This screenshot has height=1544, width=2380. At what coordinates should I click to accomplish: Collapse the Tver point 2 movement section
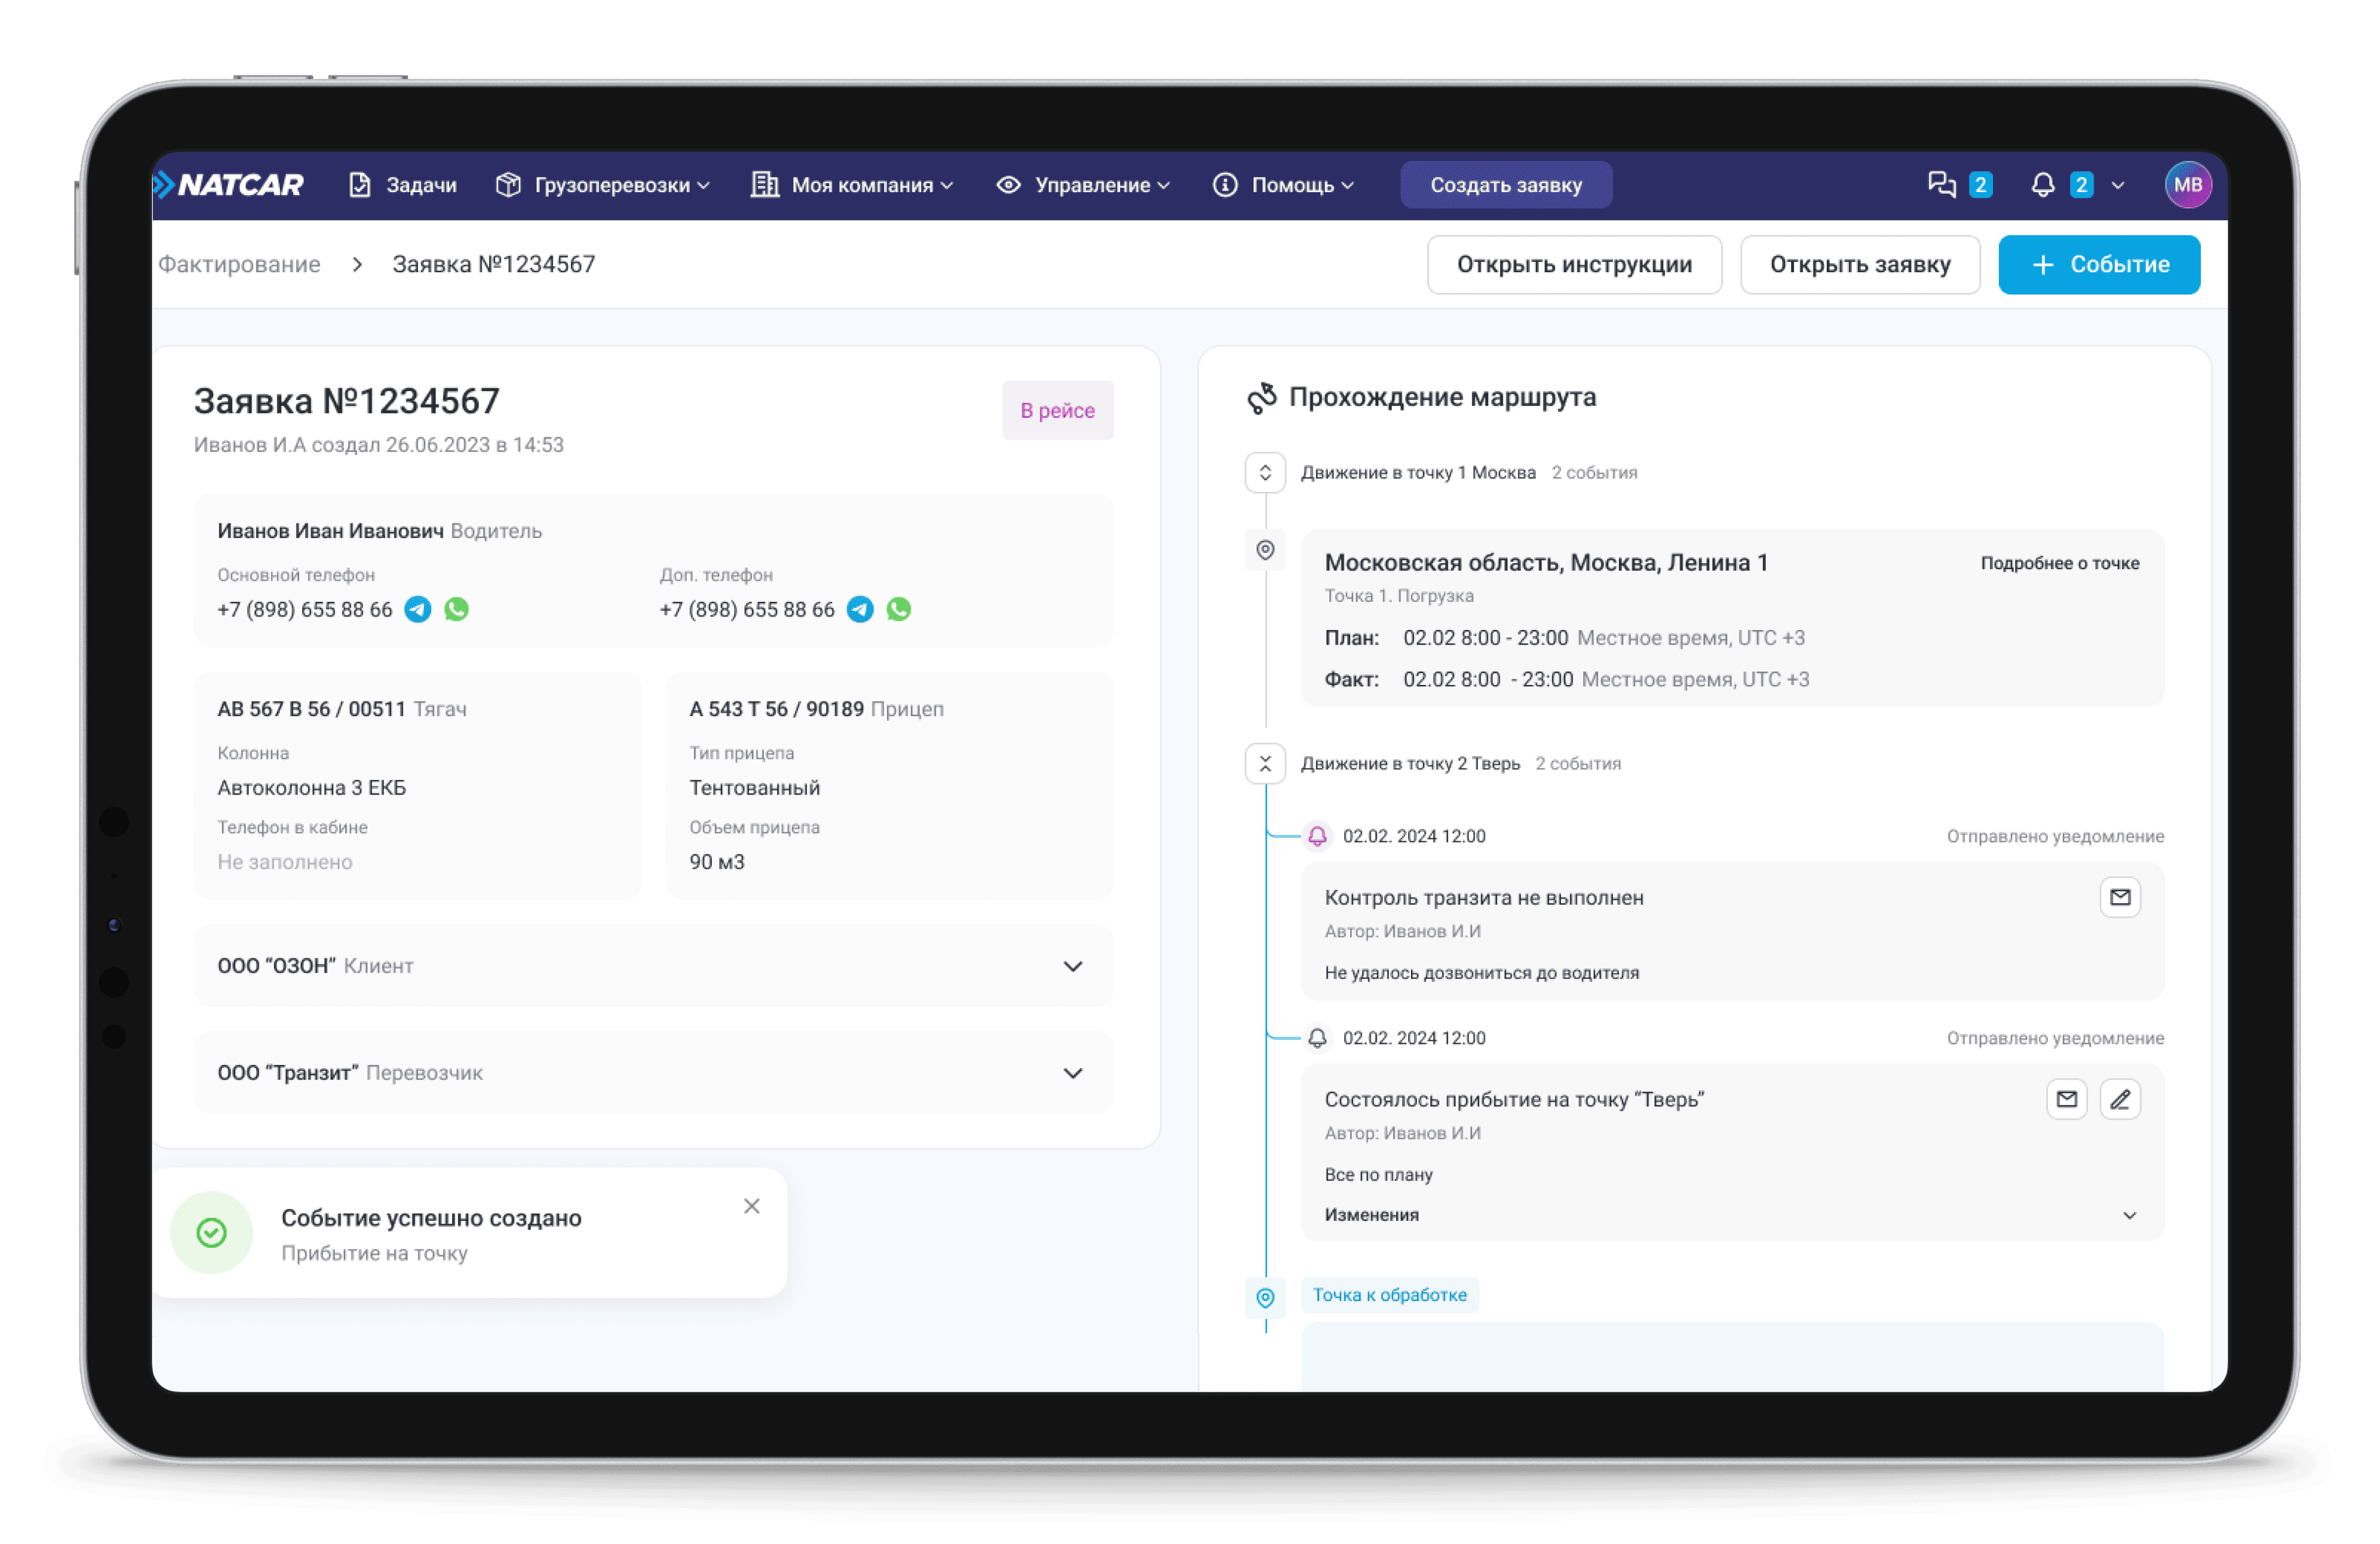[x=1265, y=764]
